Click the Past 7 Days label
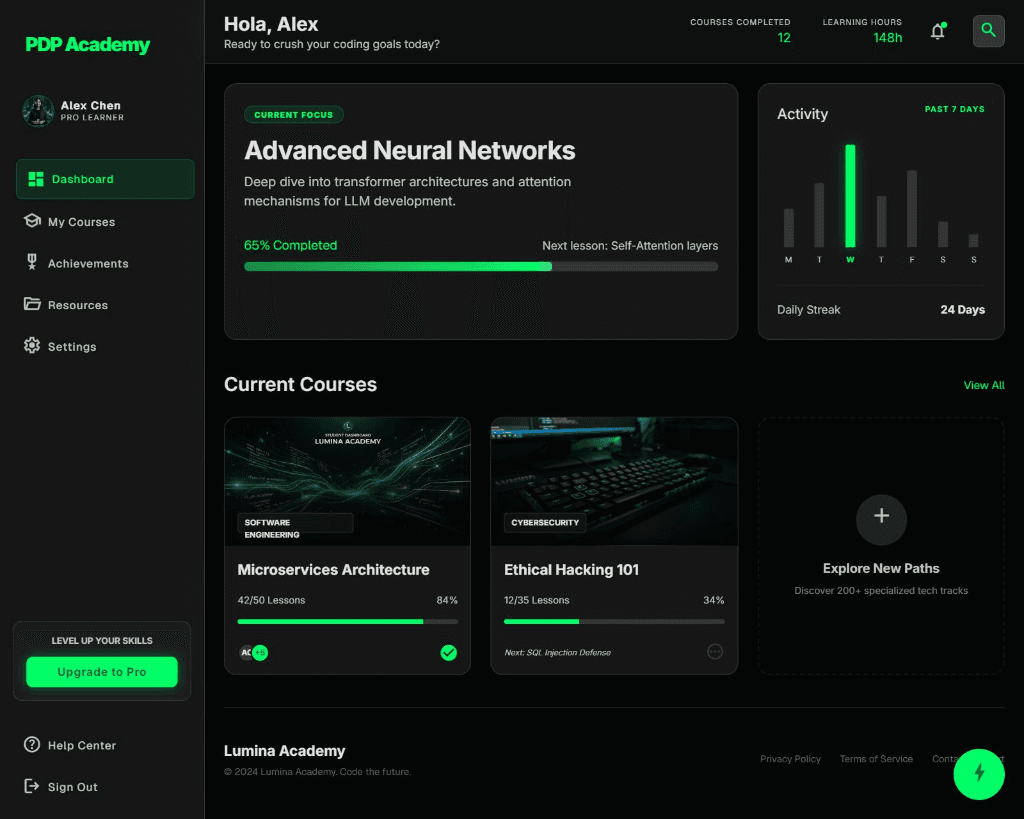 point(954,109)
